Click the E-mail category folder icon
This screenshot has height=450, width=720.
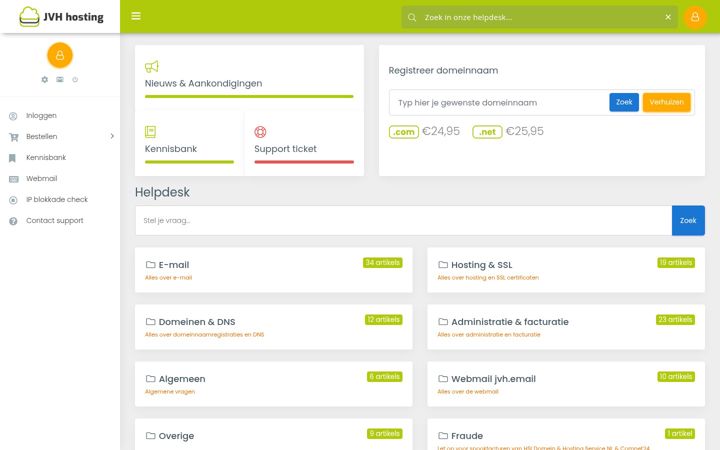(150, 264)
